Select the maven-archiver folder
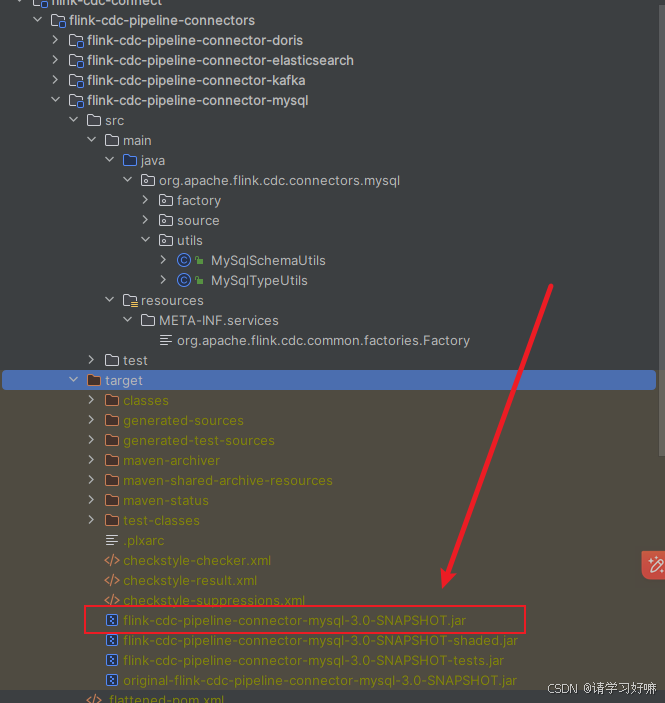 pos(171,460)
